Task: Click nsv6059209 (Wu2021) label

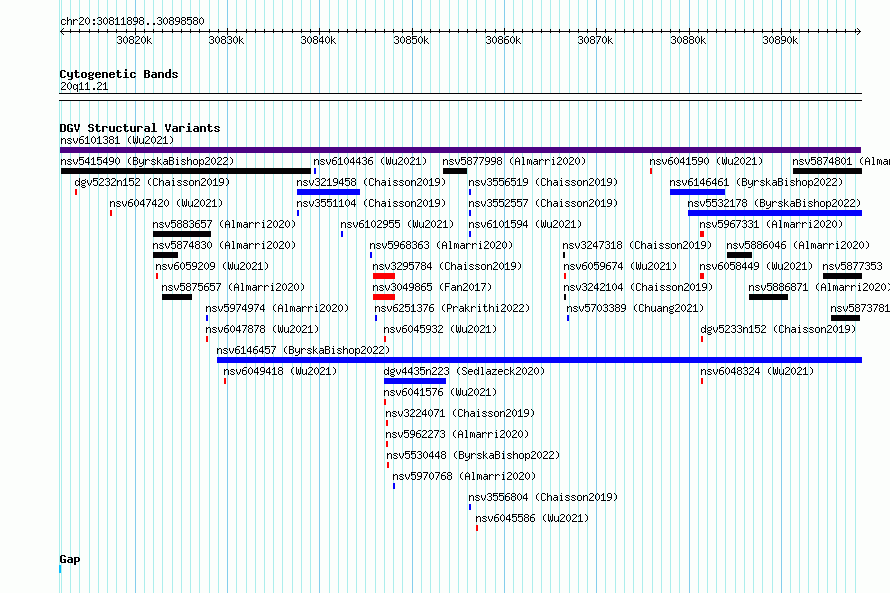Action: pyautogui.click(x=212, y=266)
